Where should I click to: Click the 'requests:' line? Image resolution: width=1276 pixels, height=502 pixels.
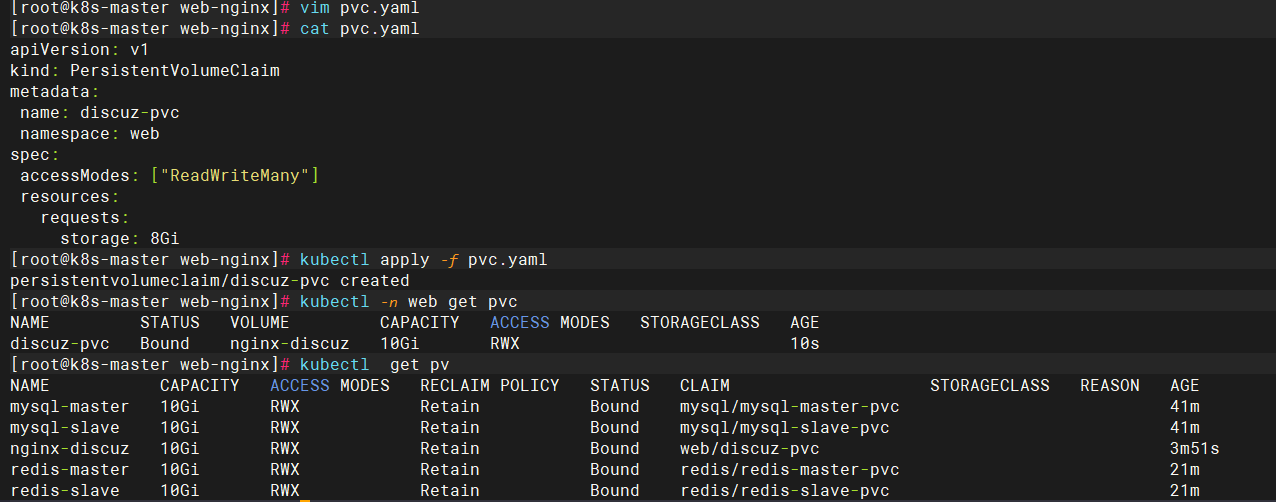(x=85, y=218)
